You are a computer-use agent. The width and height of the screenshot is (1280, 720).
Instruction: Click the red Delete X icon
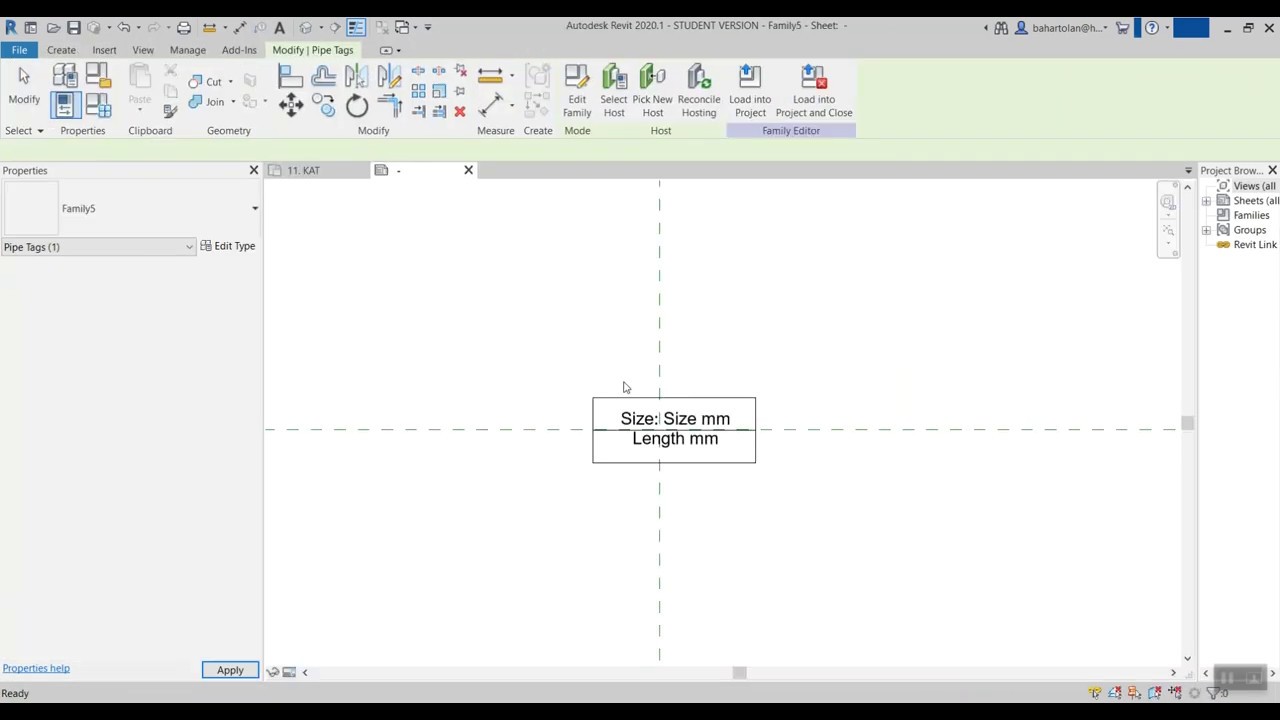tap(460, 111)
